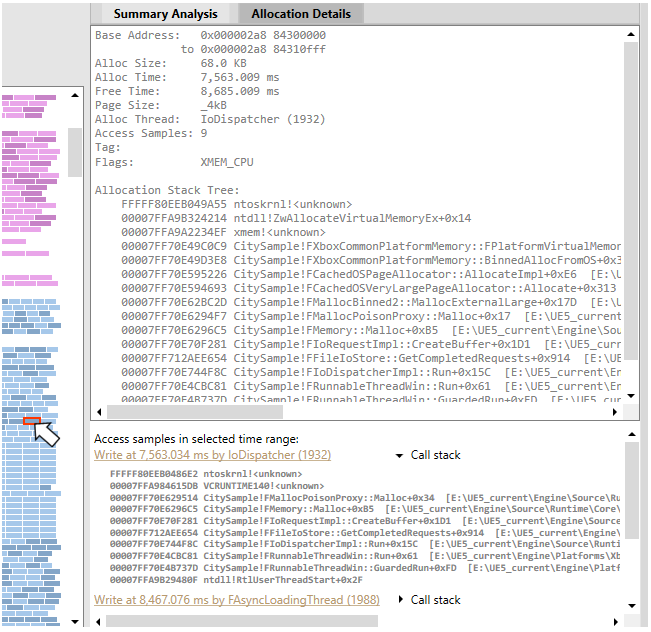The width and height of the screenshot is (651, 632).
Task: Click the Page Size value _4kB
Action: [x=214, y=105]
